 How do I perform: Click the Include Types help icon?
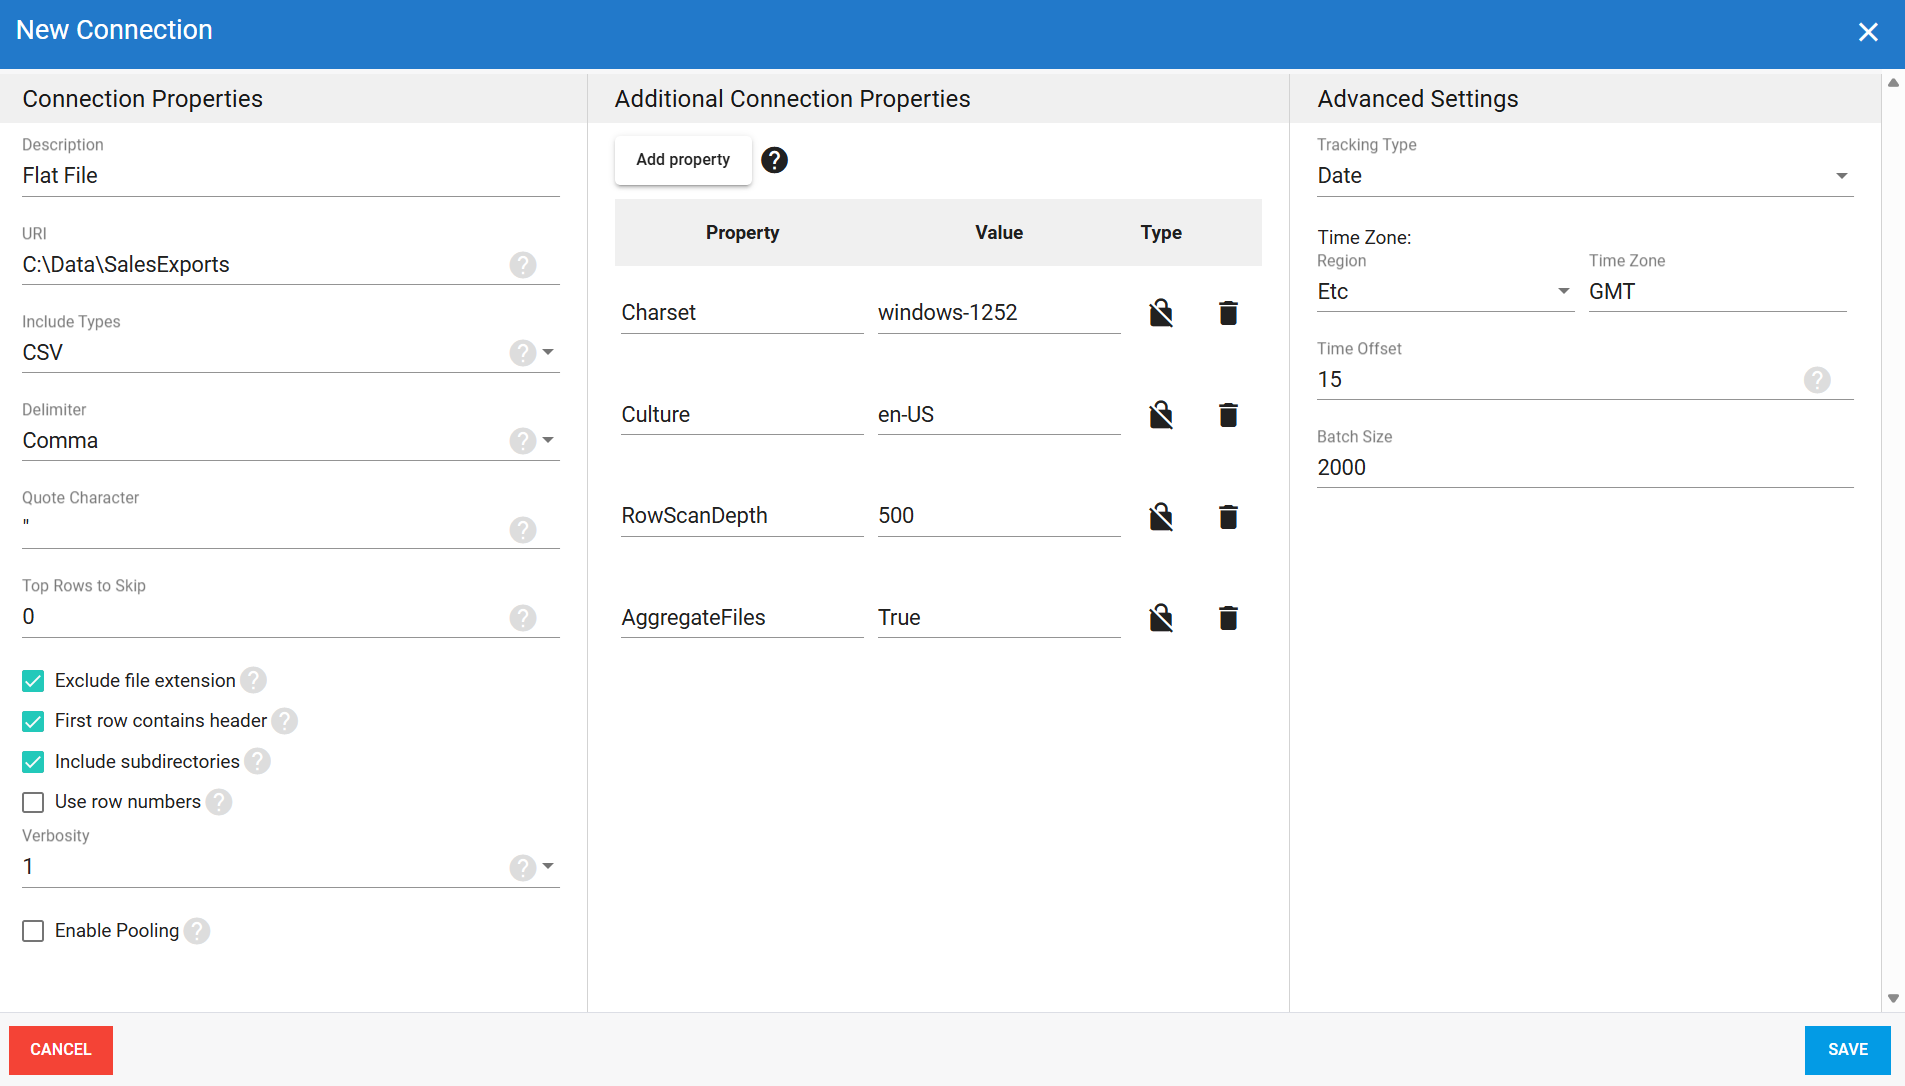pos(523,353)
